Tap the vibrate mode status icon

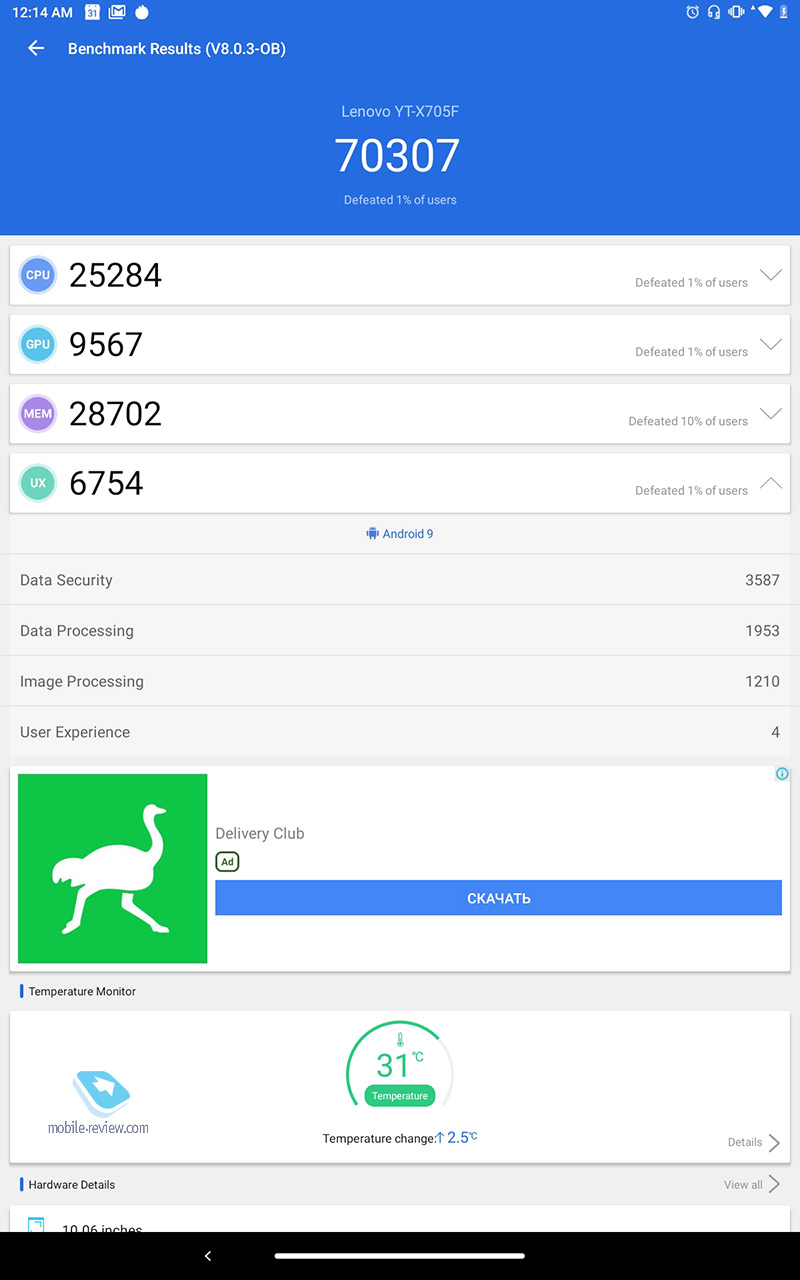click(x=737, y=12)
